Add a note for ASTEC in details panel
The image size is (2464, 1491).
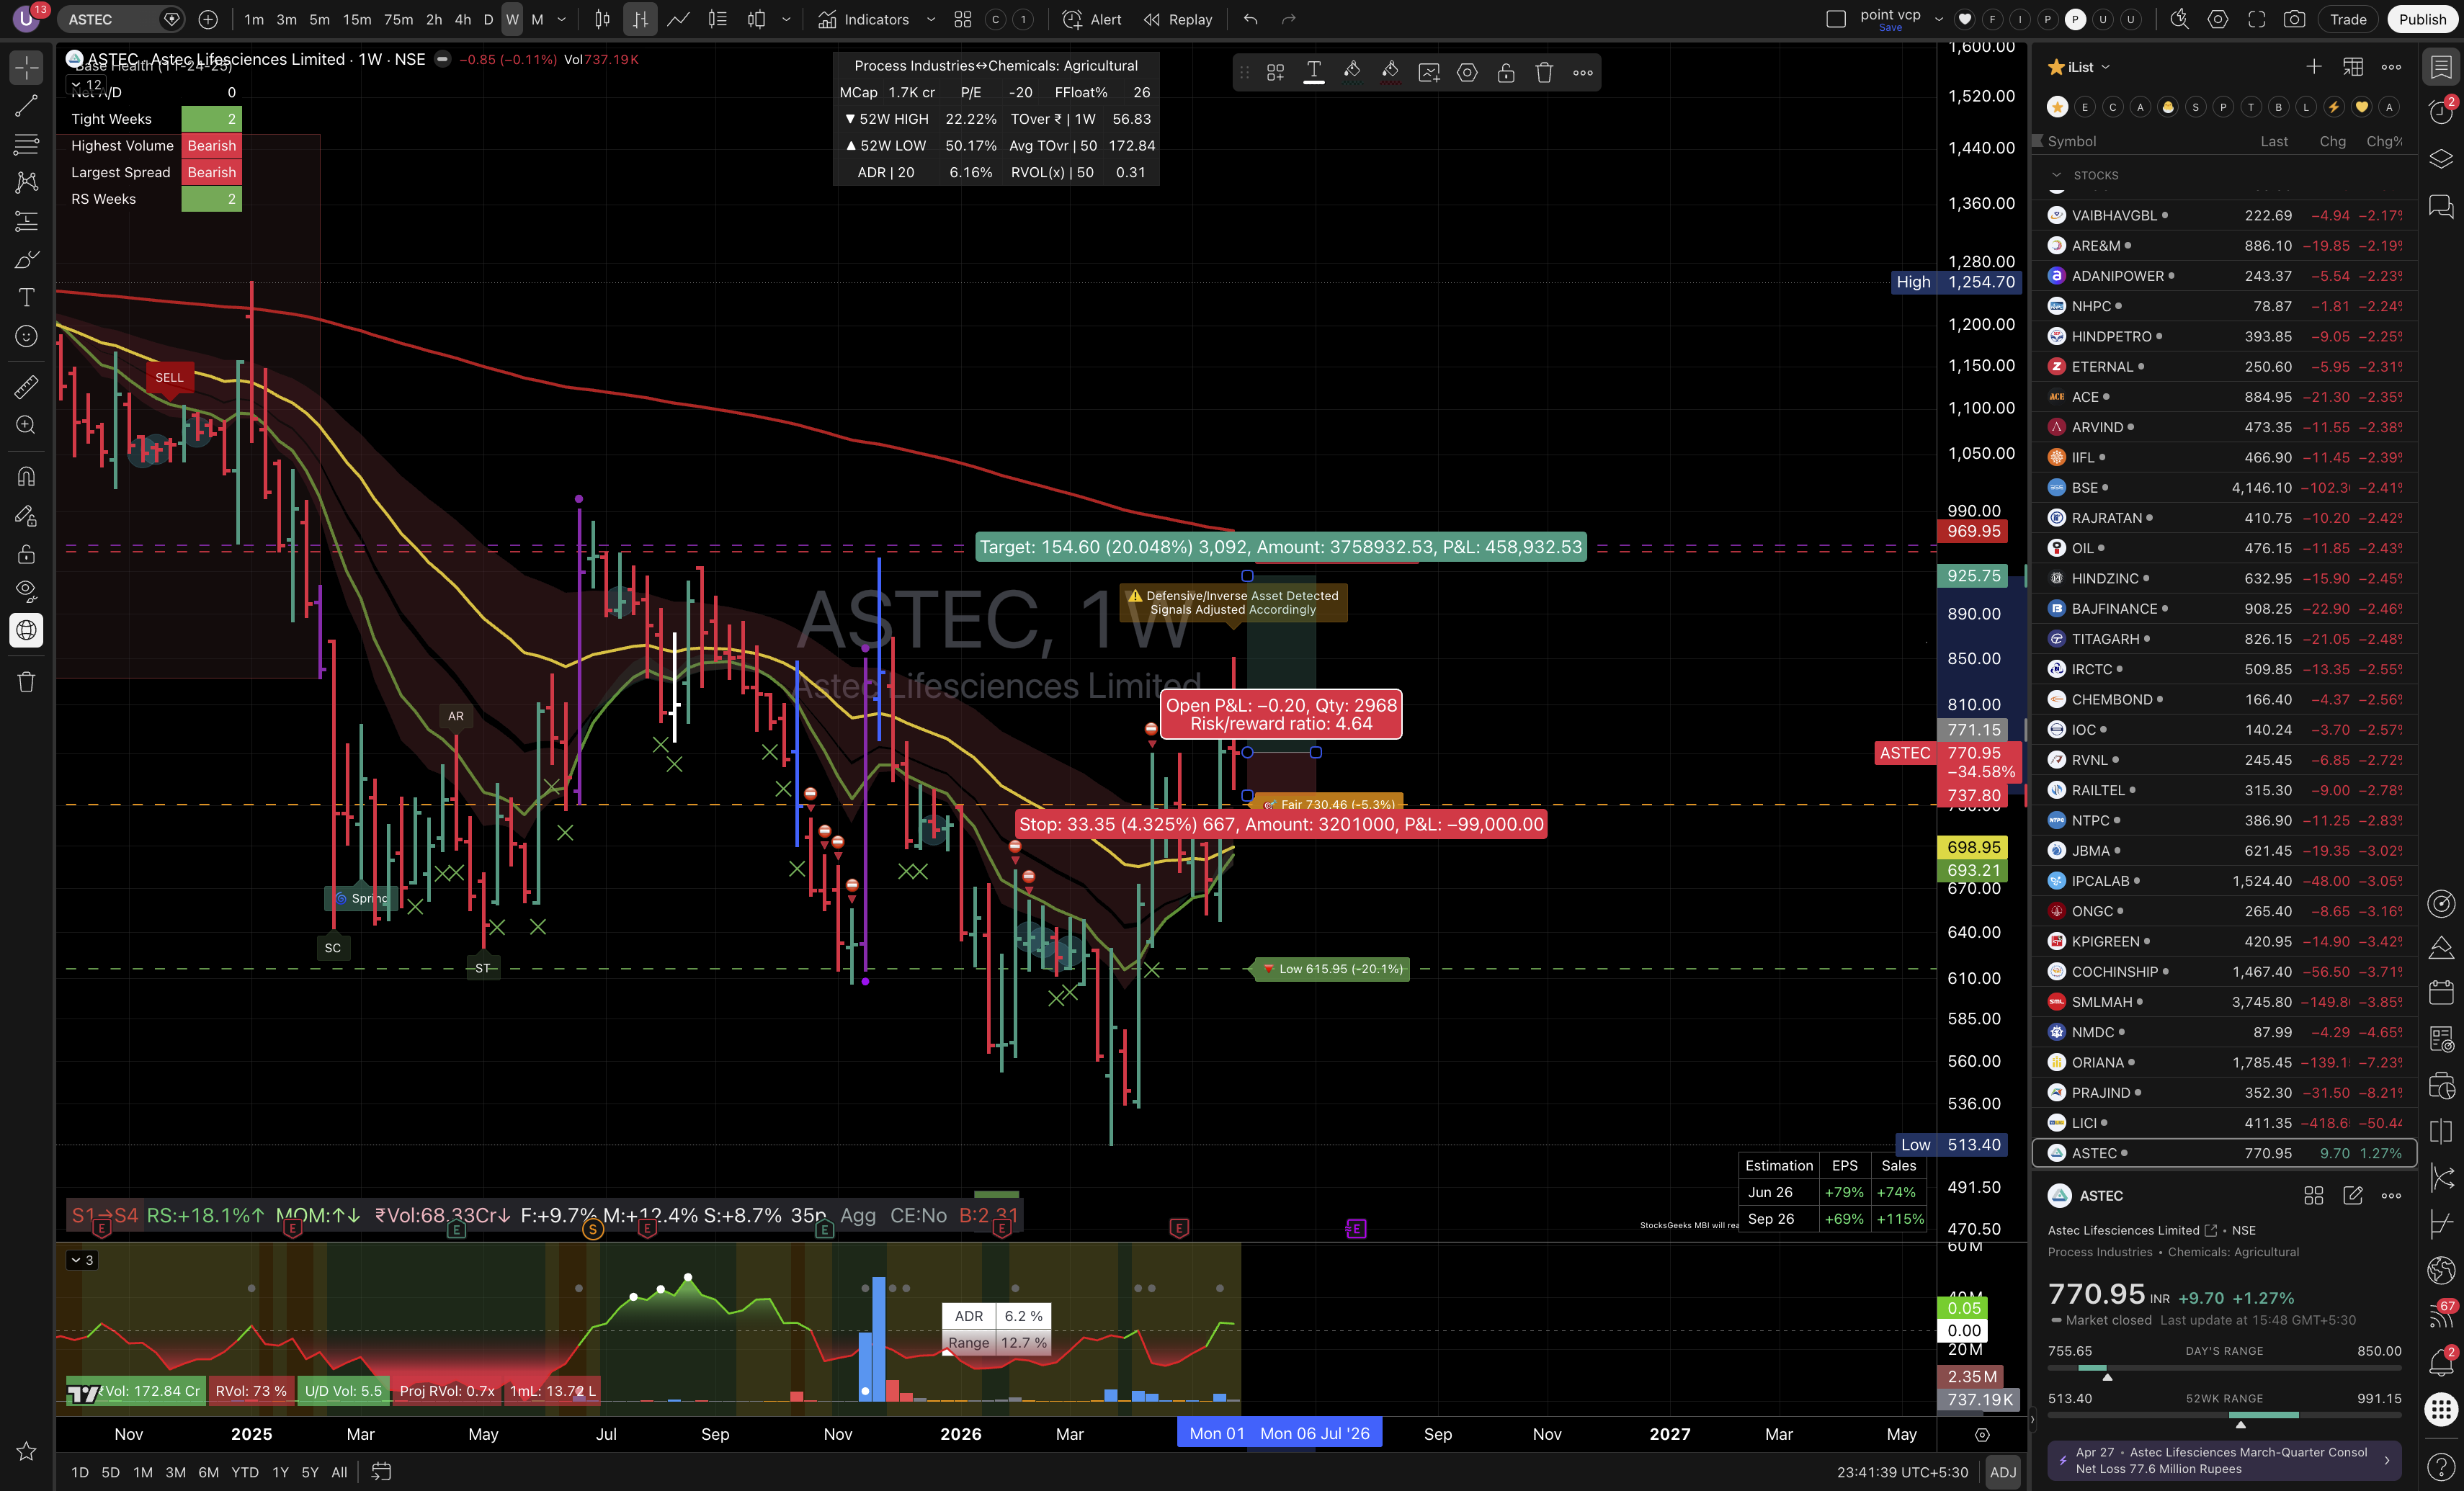(x=2353, y=1196)
